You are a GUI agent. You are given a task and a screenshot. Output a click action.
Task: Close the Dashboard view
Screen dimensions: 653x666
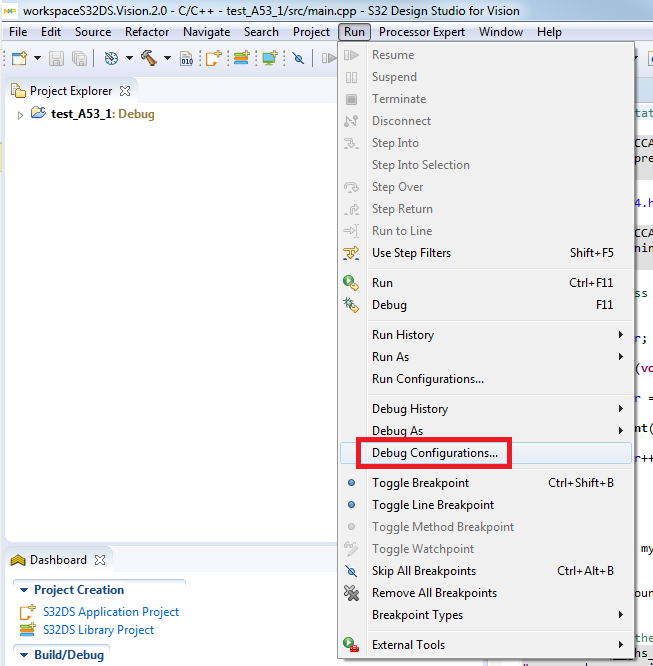coord(100,560)
